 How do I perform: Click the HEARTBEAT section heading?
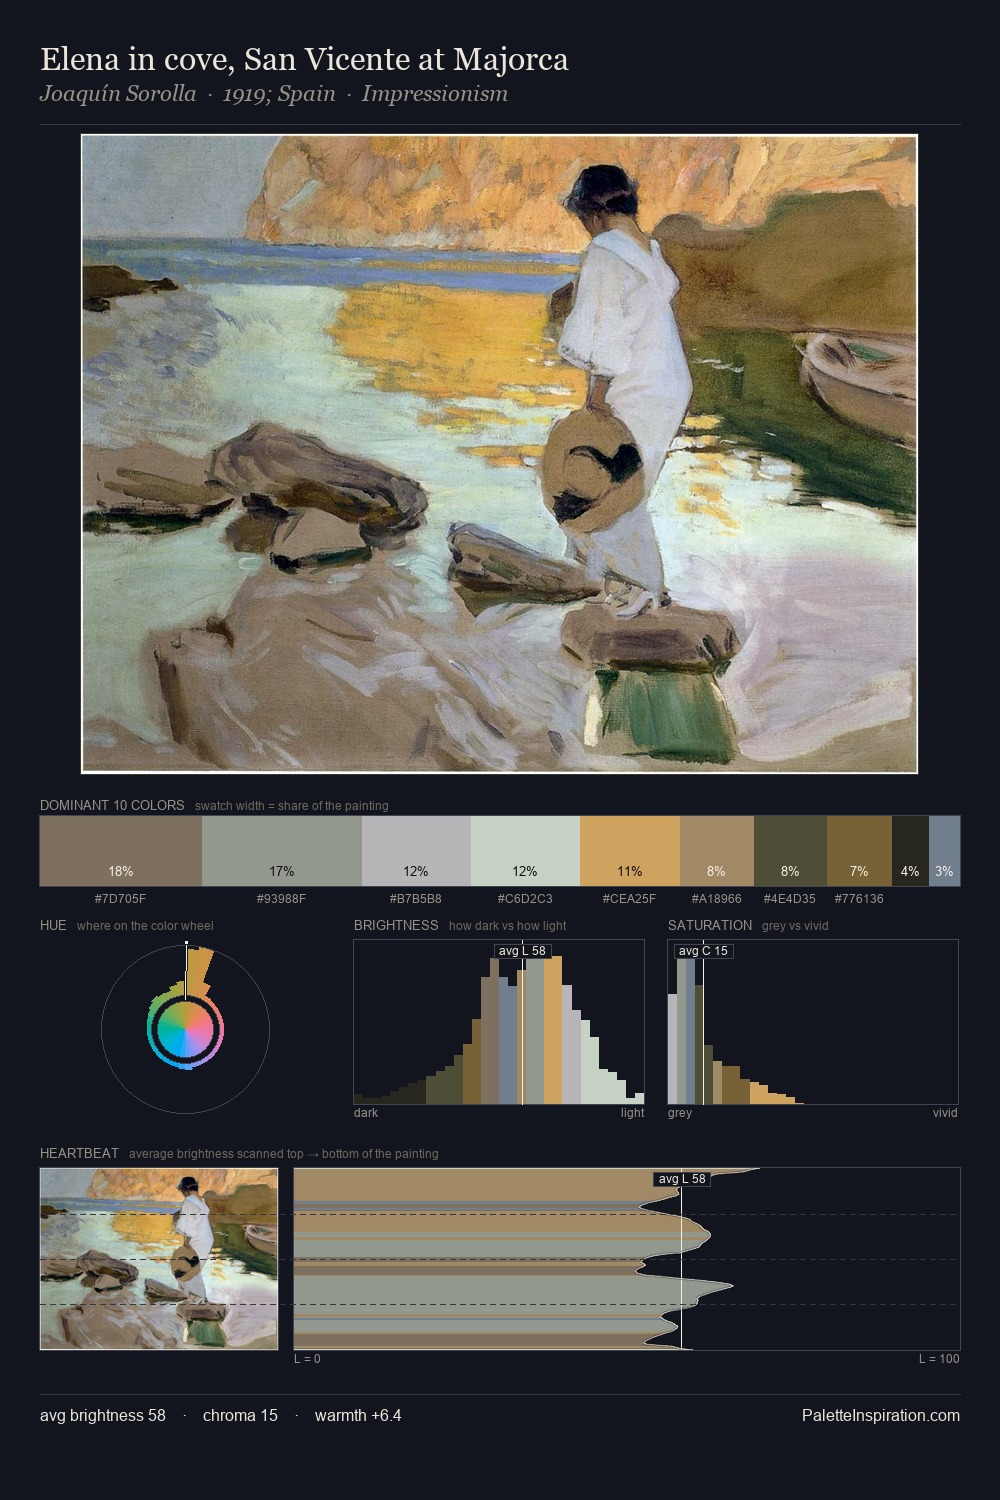tap(79, 1153)
